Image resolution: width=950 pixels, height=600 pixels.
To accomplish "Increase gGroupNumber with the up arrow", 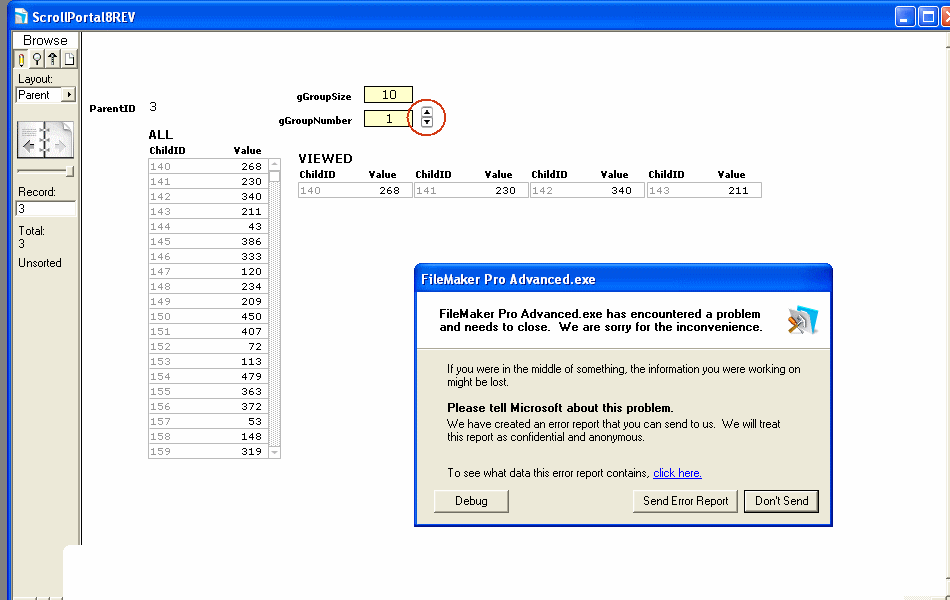I will (x=427, y=112).
